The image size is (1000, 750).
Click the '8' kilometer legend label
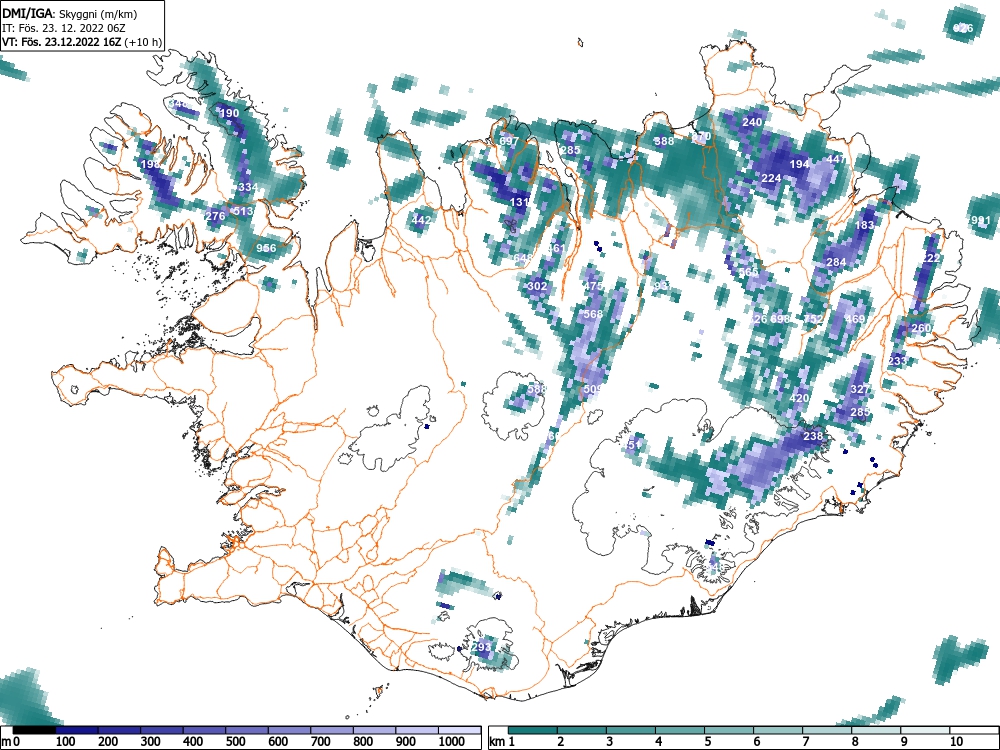855,742
